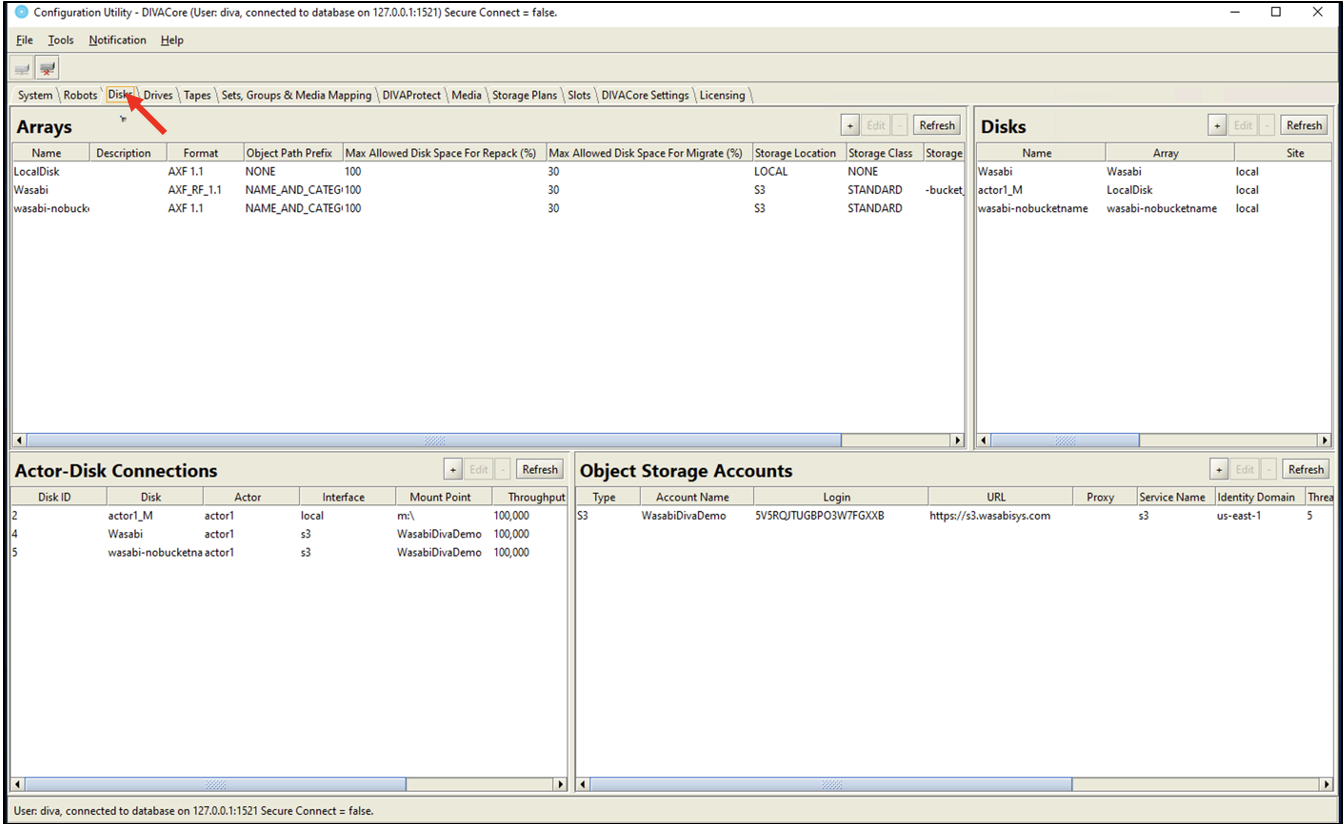This screenshot has height=828, width=1344.
Task: Switch to the DIVAProtect tab
Action: point(411,95)
